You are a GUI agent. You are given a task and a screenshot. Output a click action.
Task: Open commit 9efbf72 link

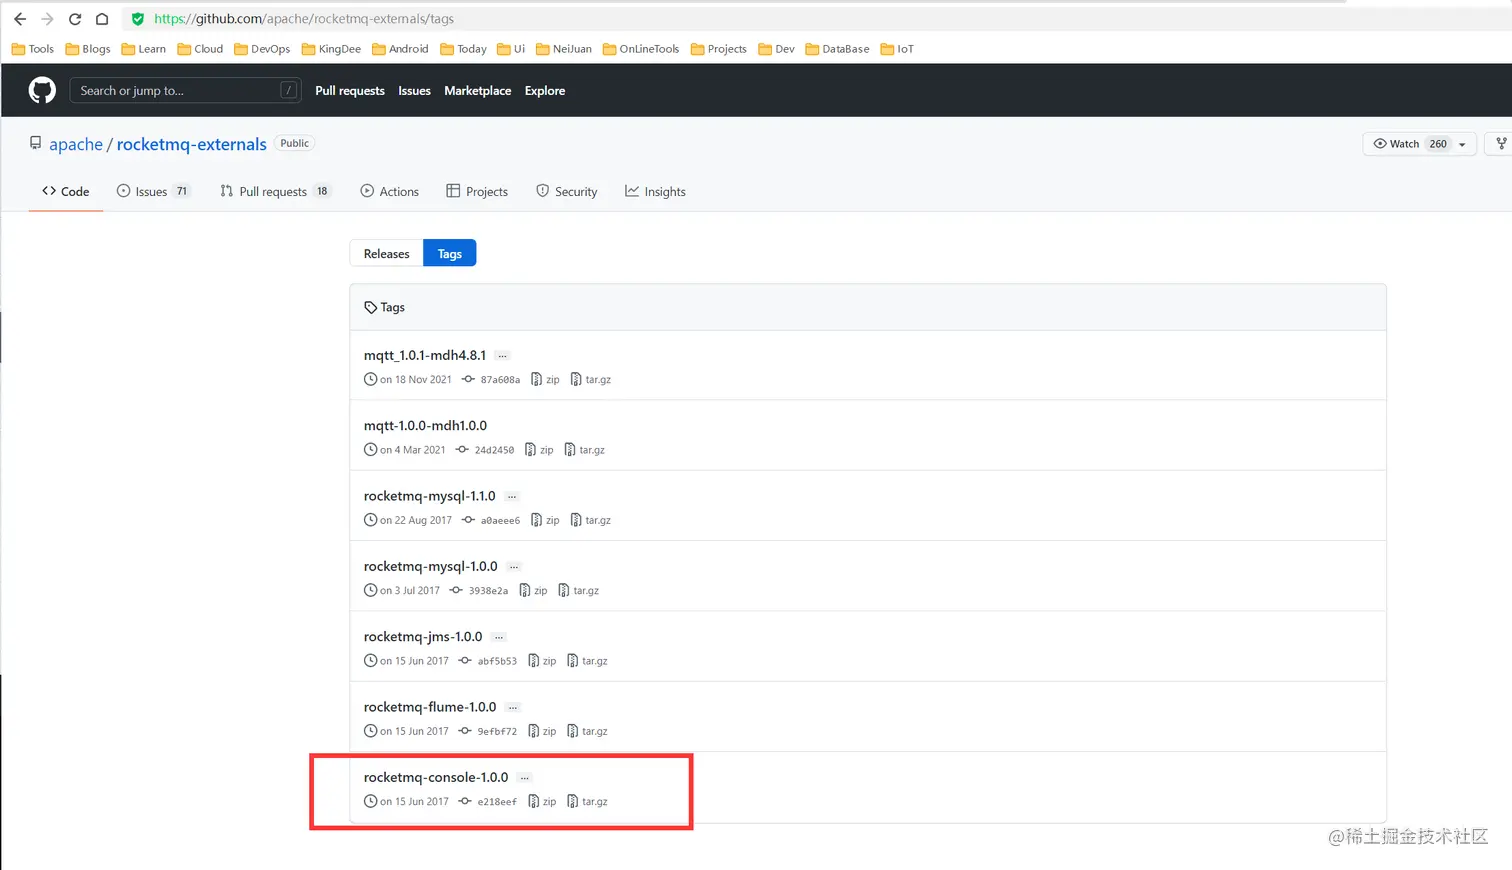tap(497, 732)
